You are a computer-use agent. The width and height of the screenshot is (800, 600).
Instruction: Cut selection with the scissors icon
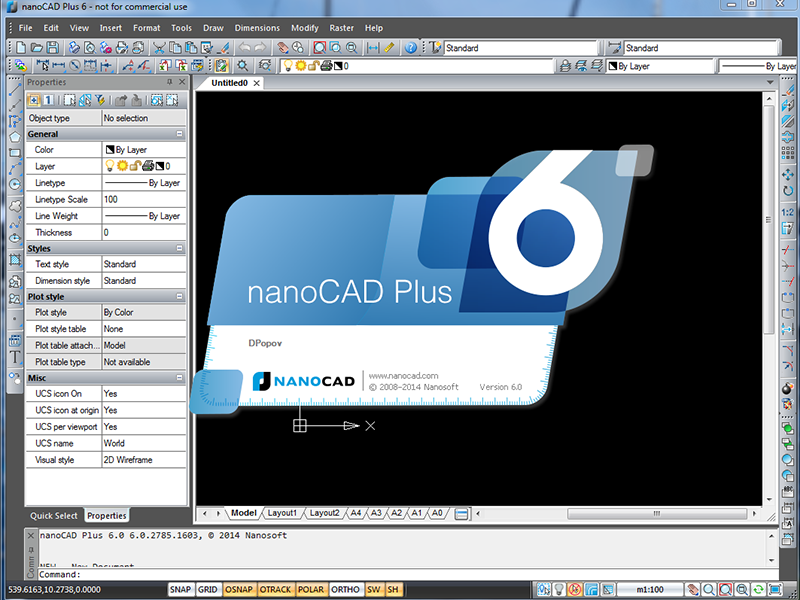tap(159, 48)
